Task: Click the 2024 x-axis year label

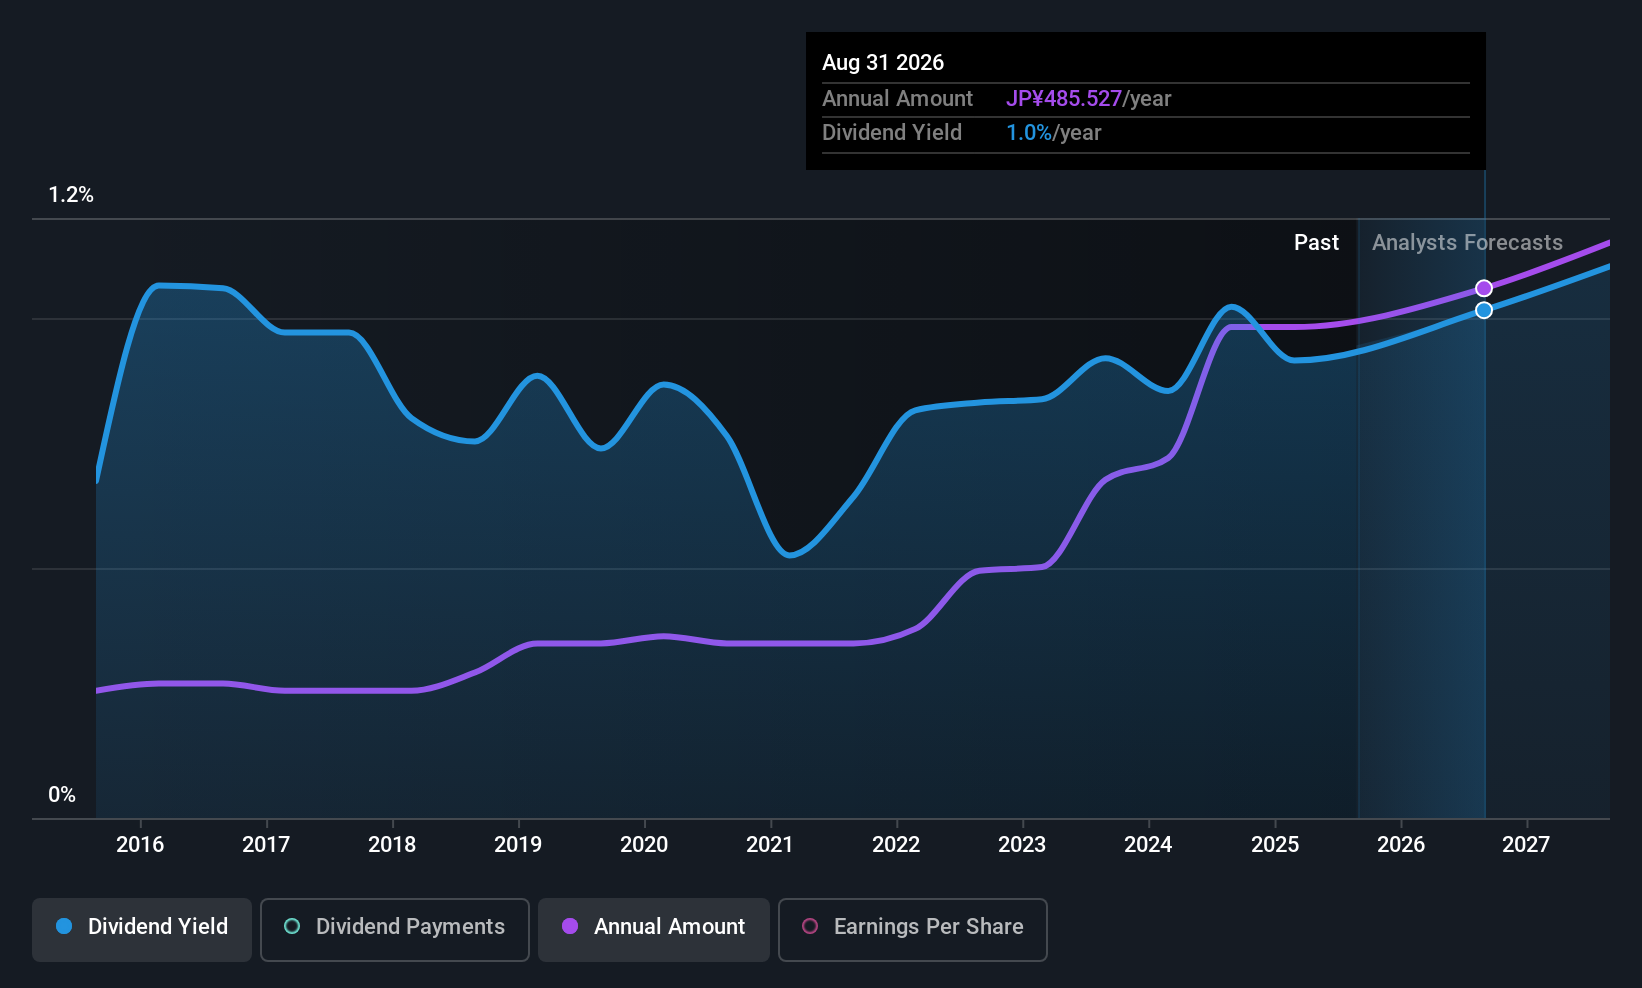Action: pyautogui.click(x=1148, y=844)
